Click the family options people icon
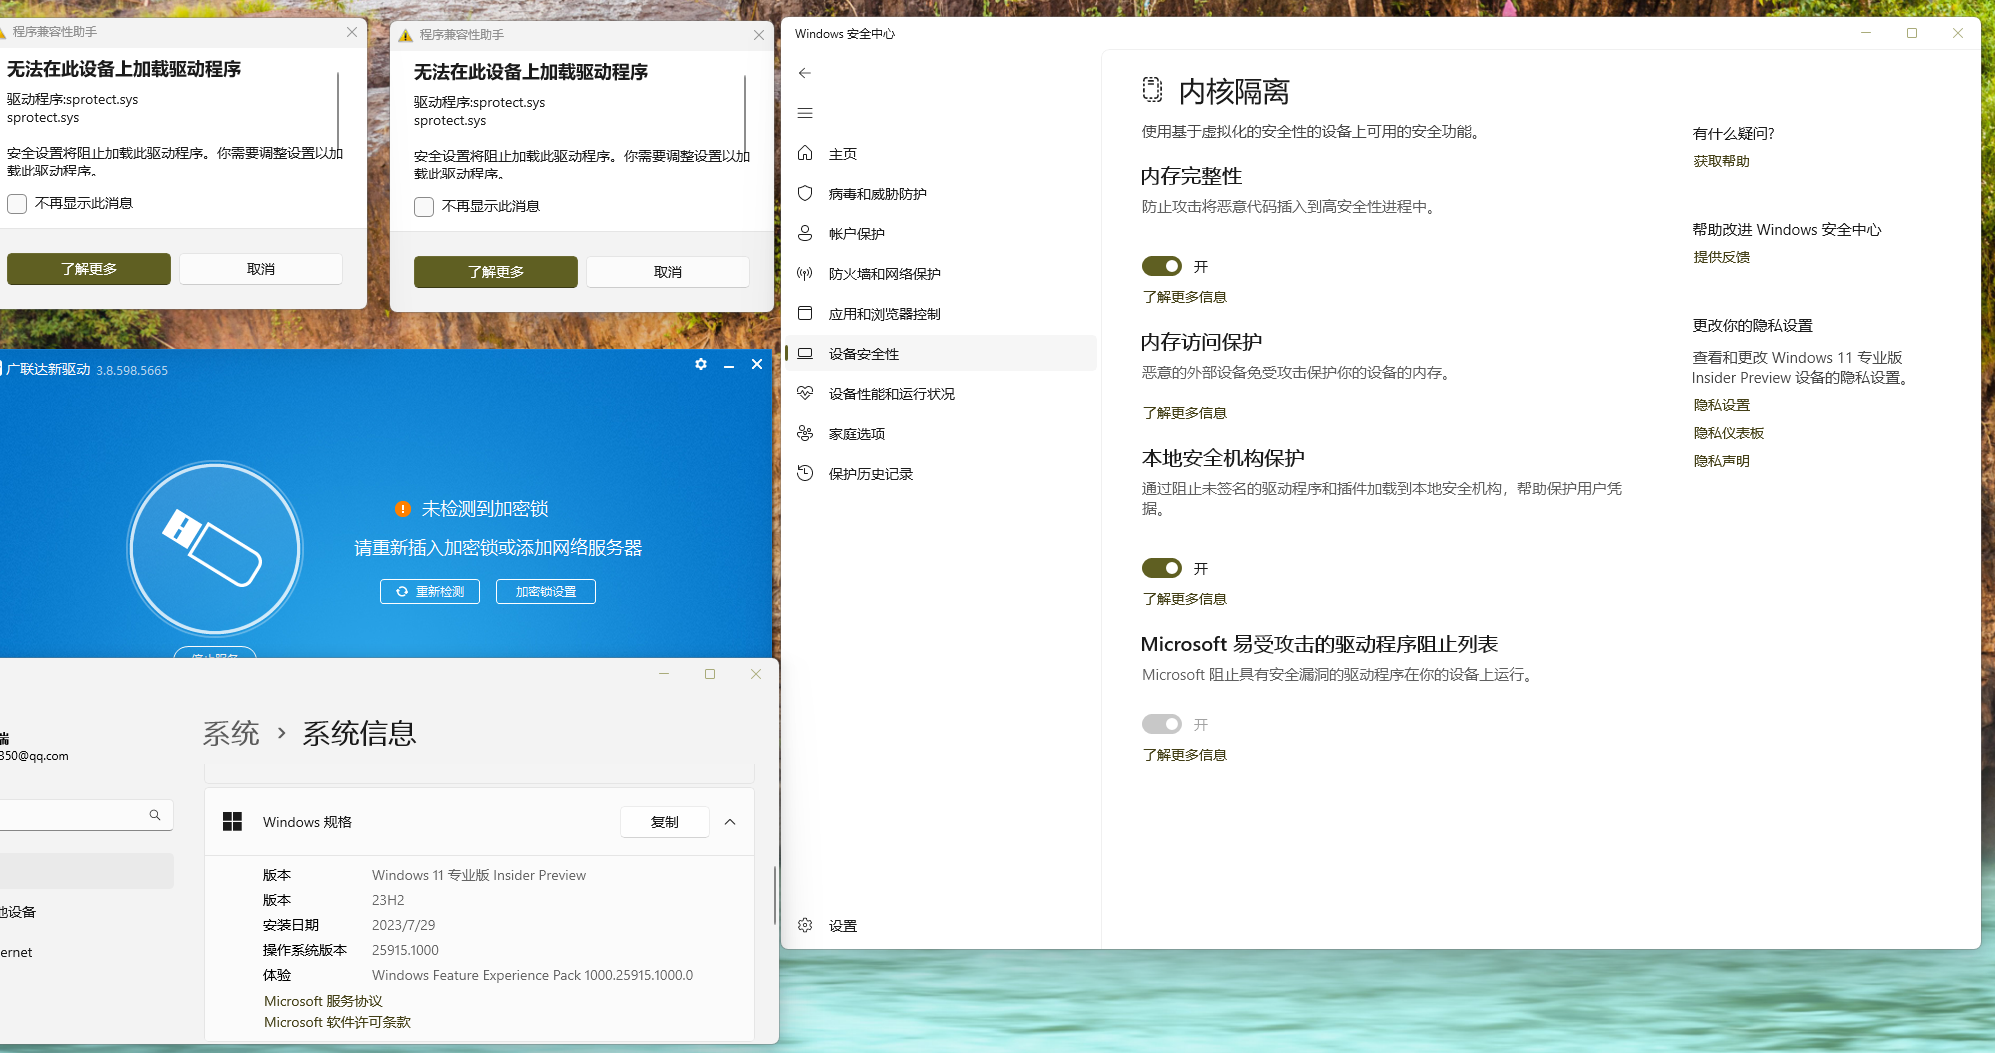This screenshot has height=1053, width=1995. click(805, 433)
